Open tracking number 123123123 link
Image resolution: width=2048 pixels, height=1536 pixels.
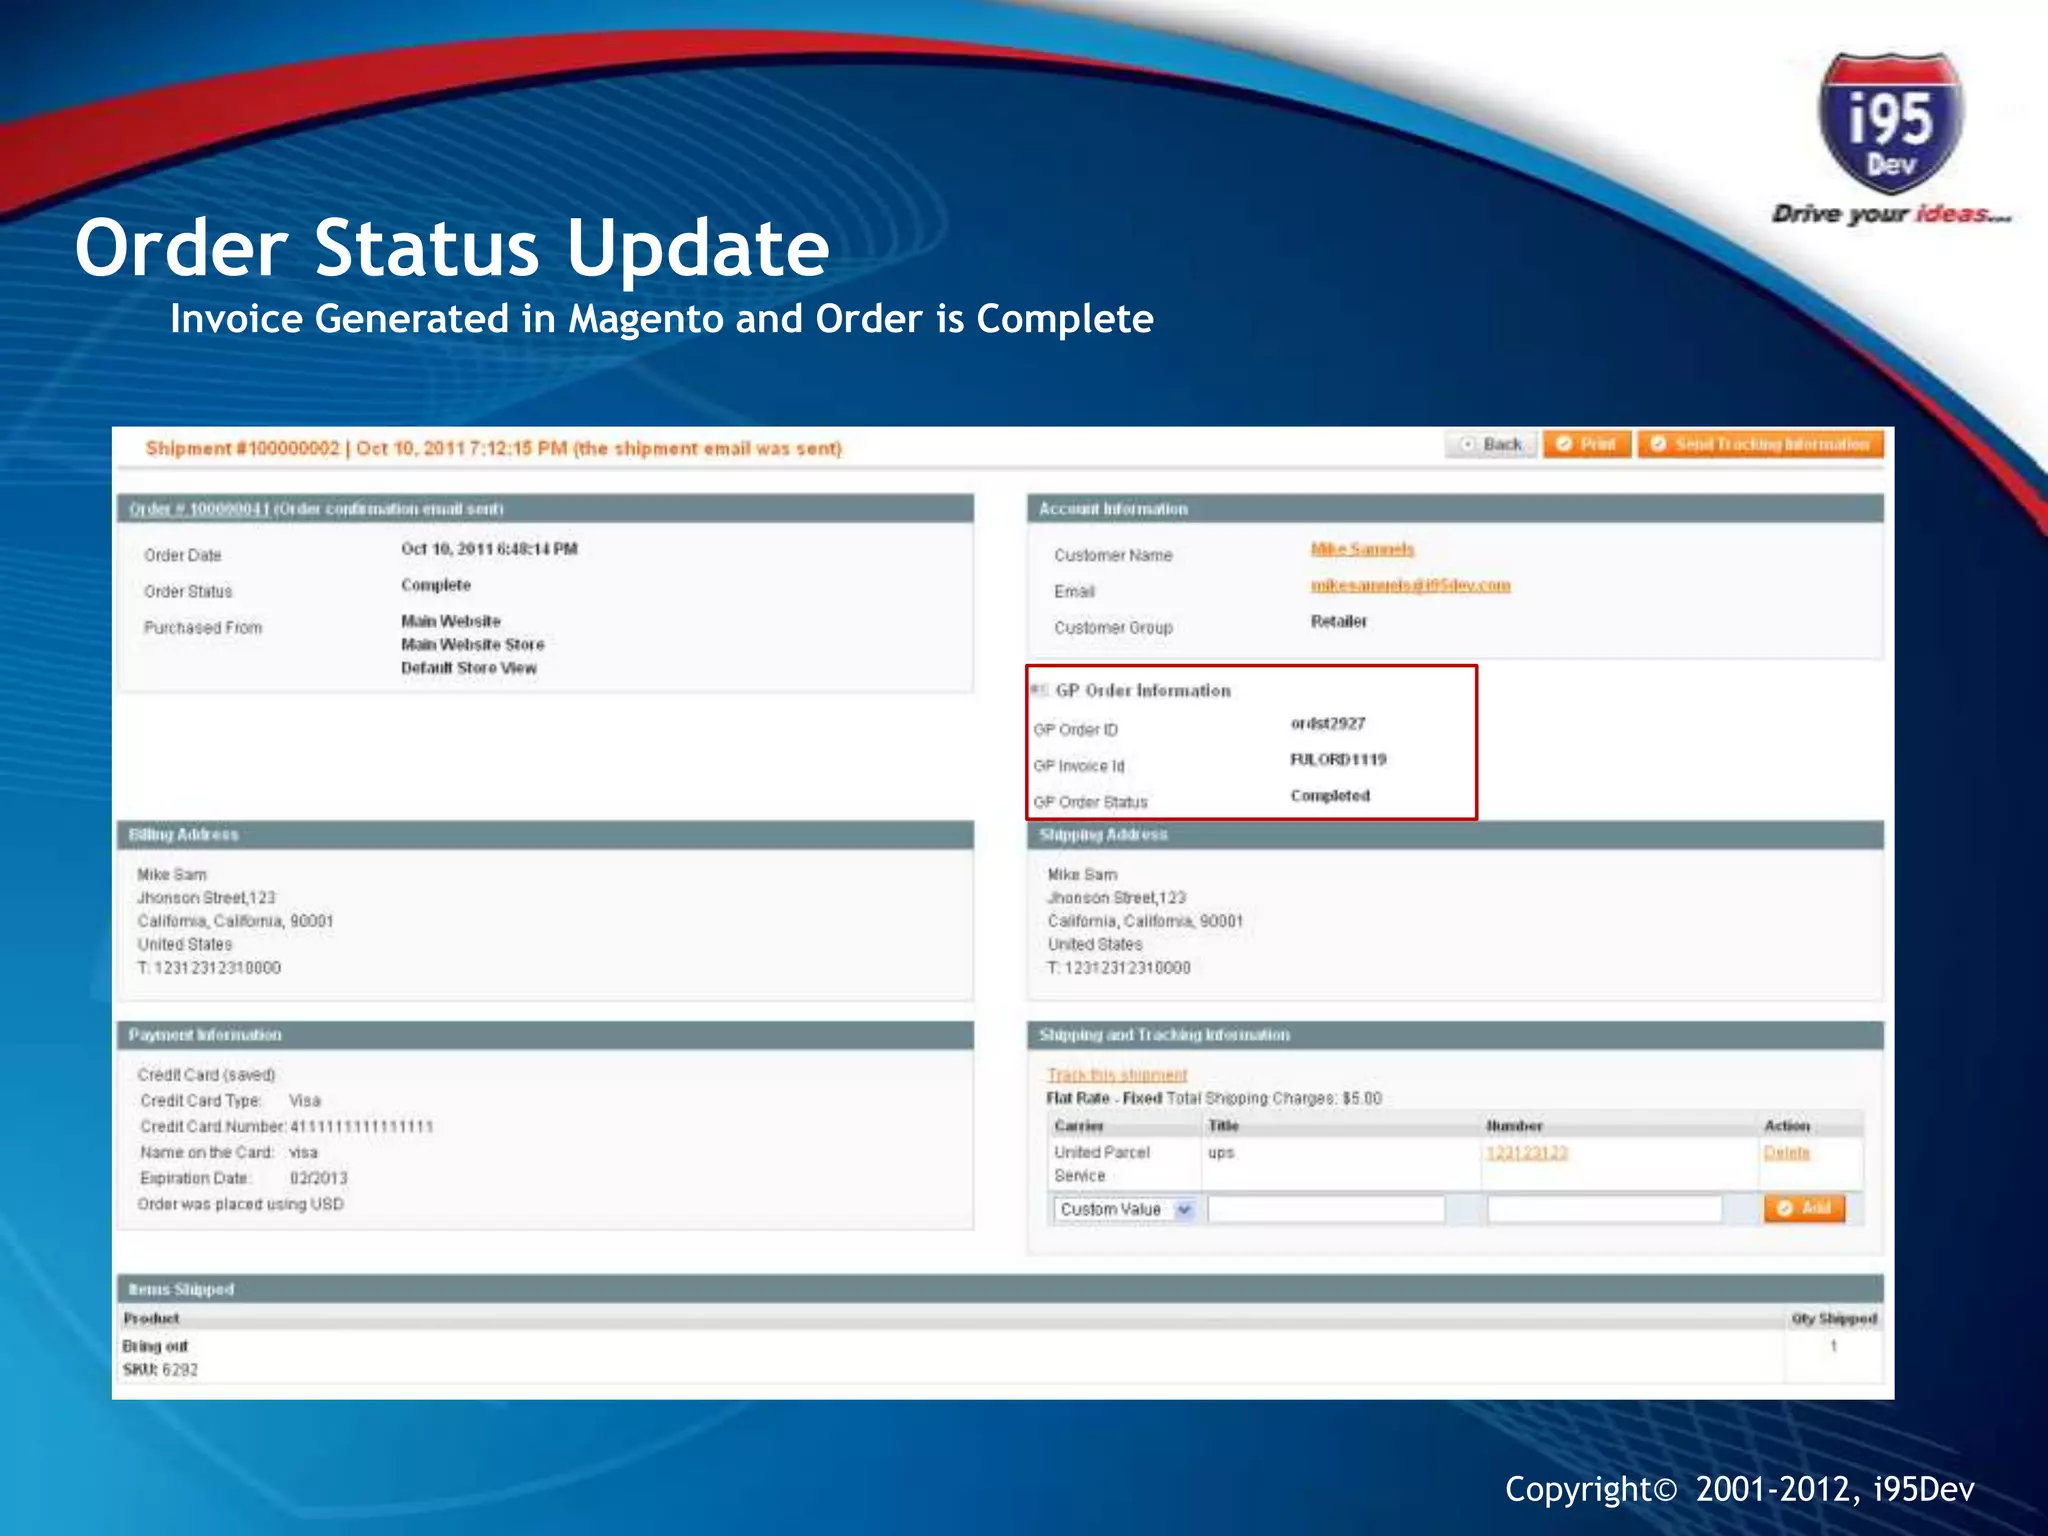point(1526,1153)
